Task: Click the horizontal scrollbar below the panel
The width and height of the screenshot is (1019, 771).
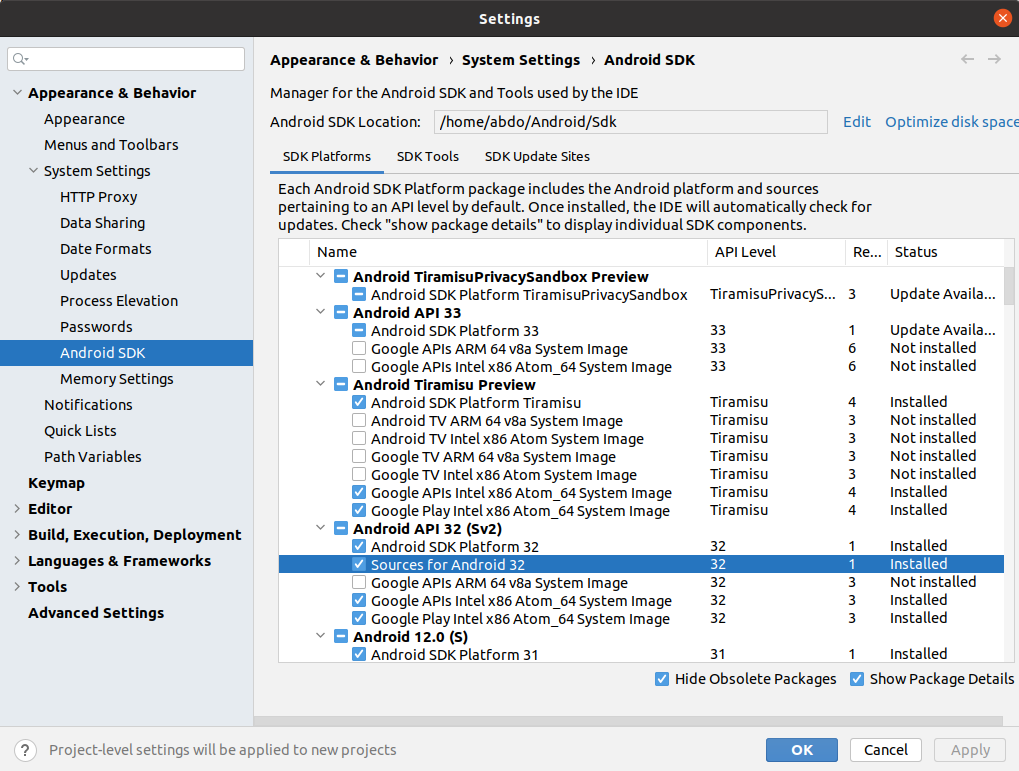Action: tap(628, 721)
